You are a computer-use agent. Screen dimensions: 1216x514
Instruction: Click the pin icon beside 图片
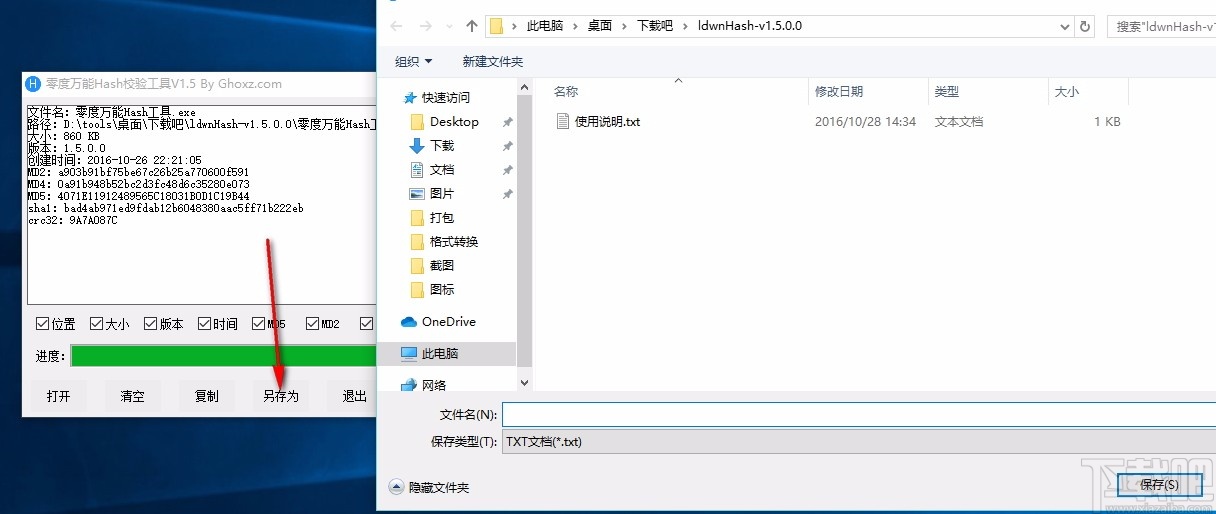[x=507, y=194]
